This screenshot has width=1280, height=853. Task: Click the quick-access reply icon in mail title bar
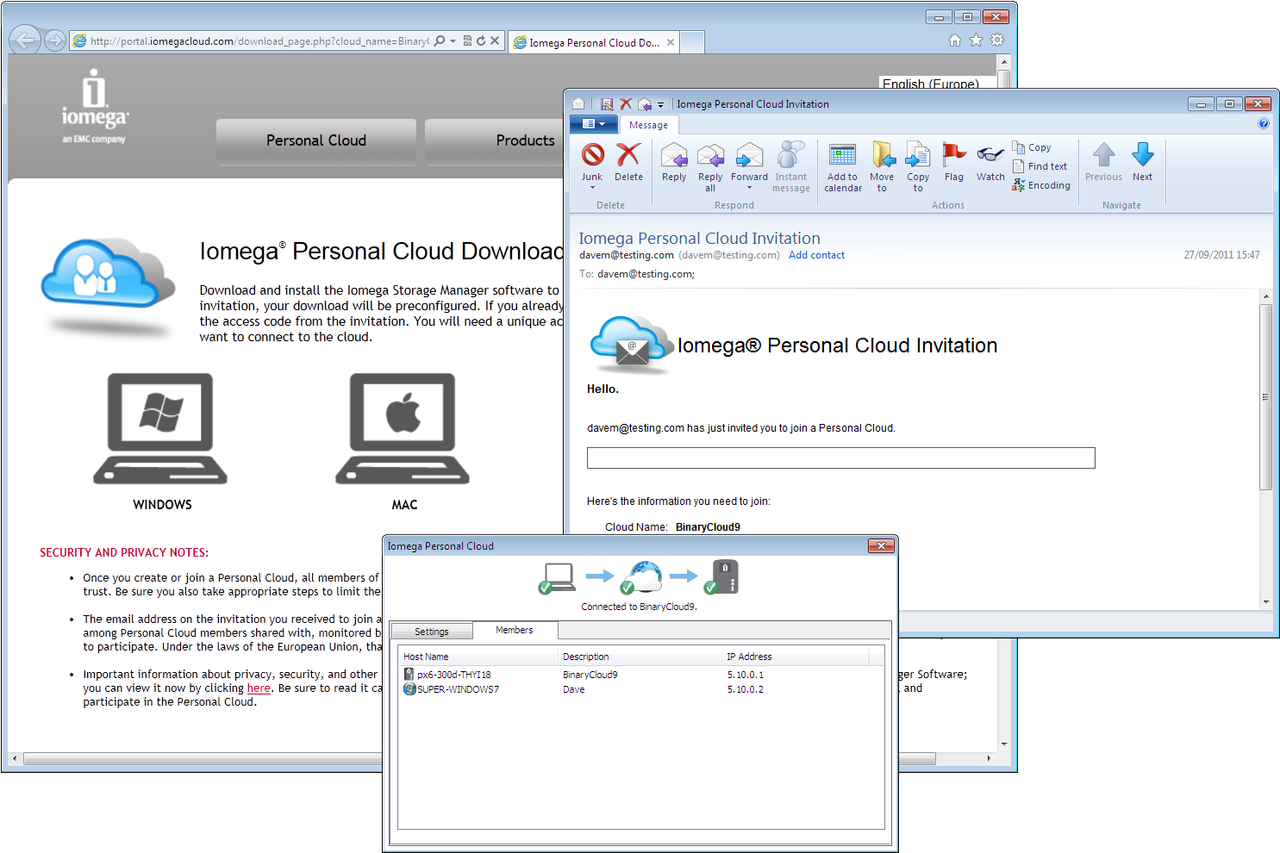(x=644, y=104)
